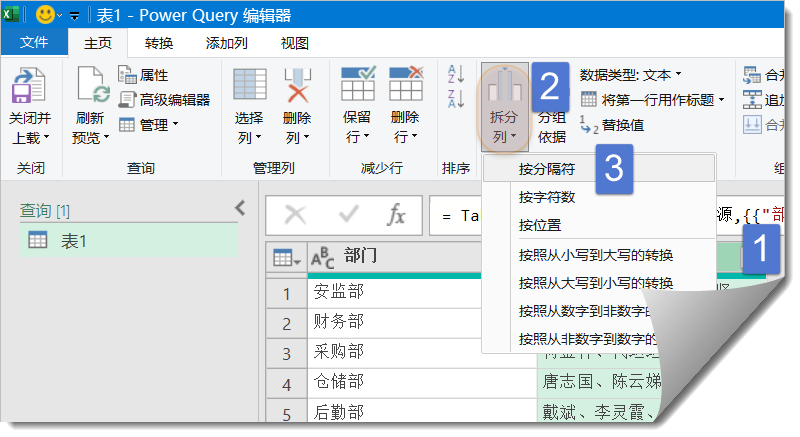The width and height of the screenshot is (800, 437).
Task: Expand Use First Row as Headers dropdown
Action: point(721,100)
